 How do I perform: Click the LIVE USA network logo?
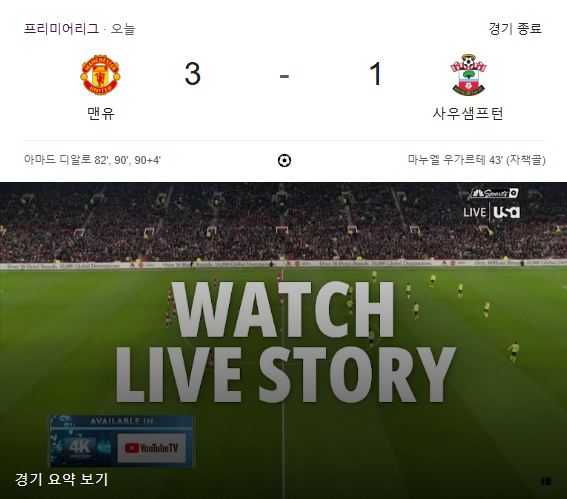pos(492,212)
